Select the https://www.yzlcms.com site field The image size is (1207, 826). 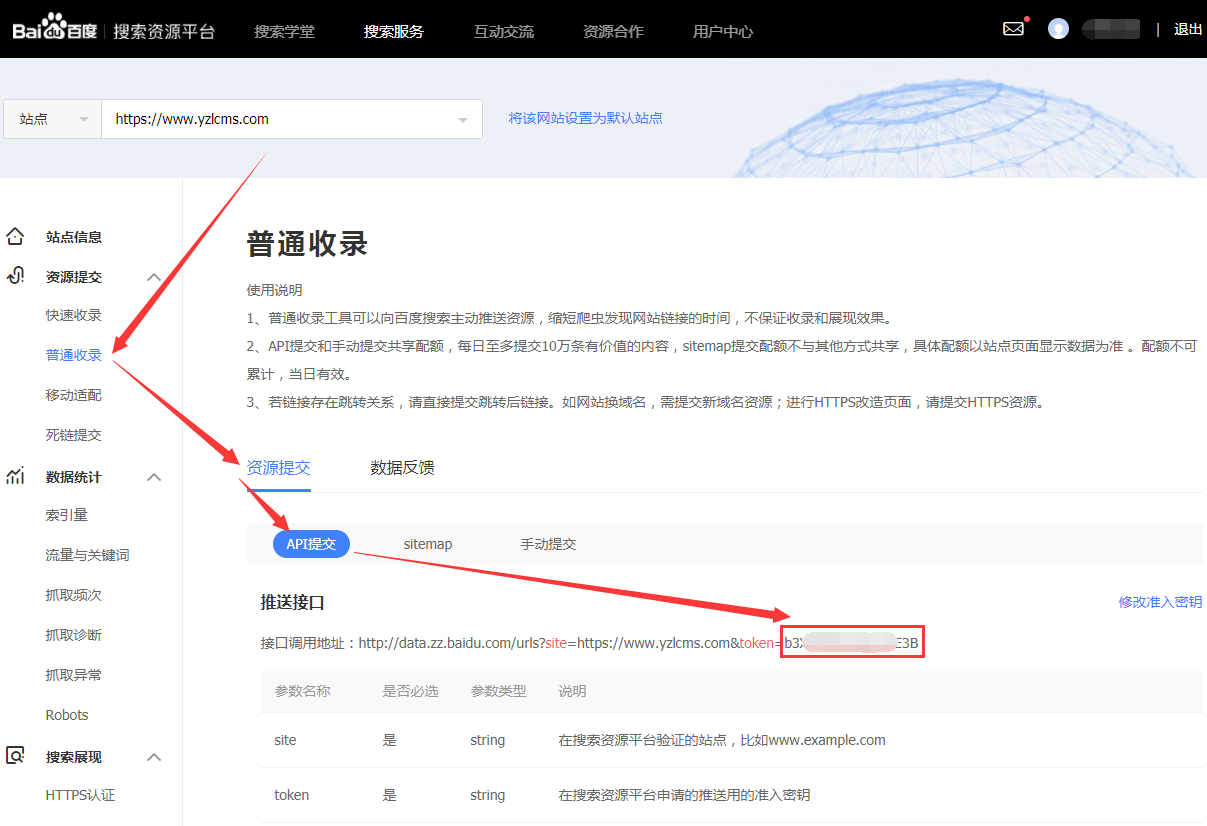(292, 119)
